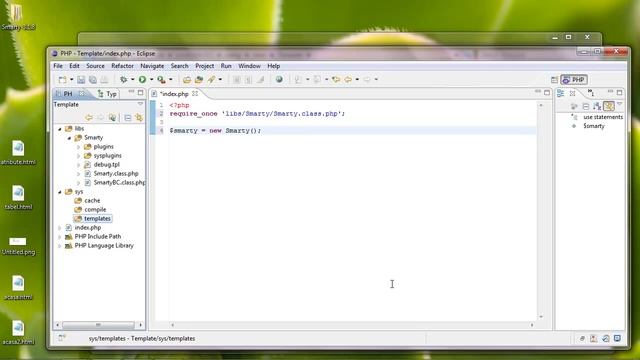Open the Project menu
Image resolution: width=640 pixels, height=360 pixels.
204,66
